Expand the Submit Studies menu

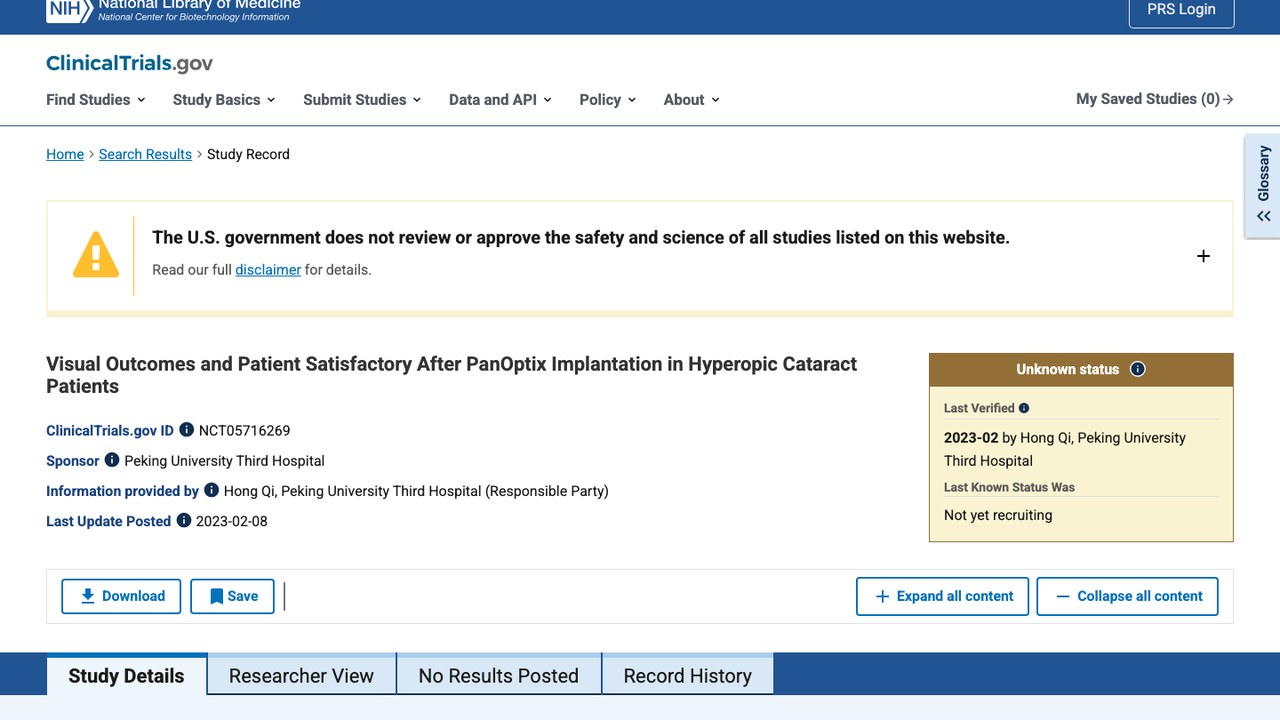pyautogui.click(x=362, y=99)
